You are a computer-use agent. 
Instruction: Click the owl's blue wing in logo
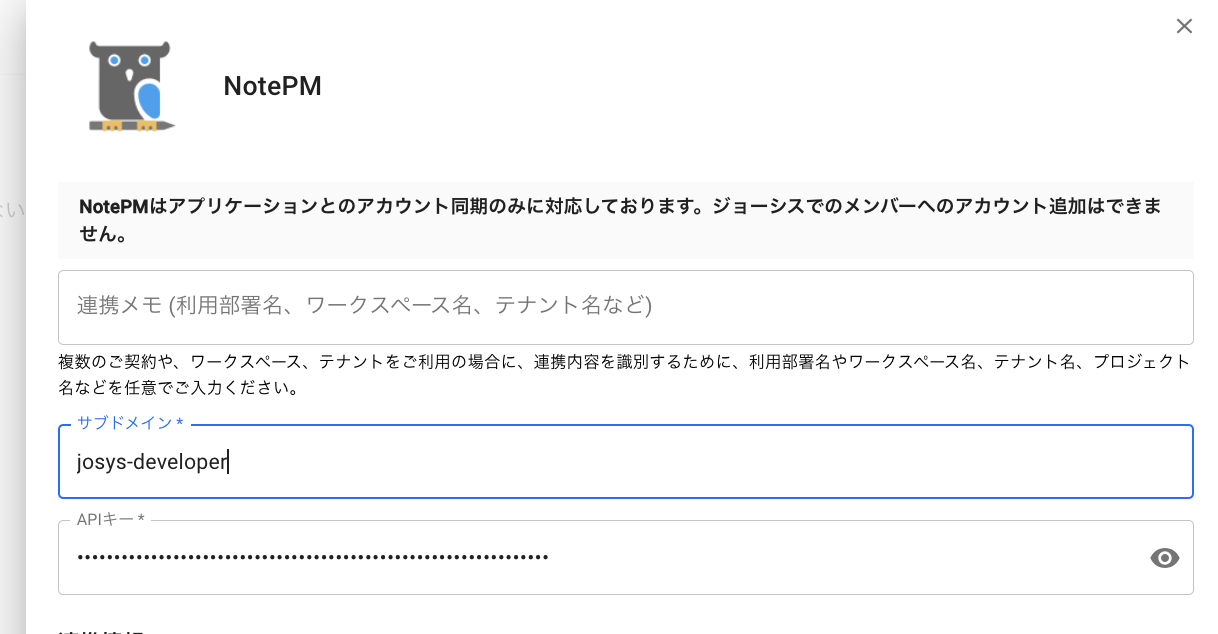[x=149, y=100]
